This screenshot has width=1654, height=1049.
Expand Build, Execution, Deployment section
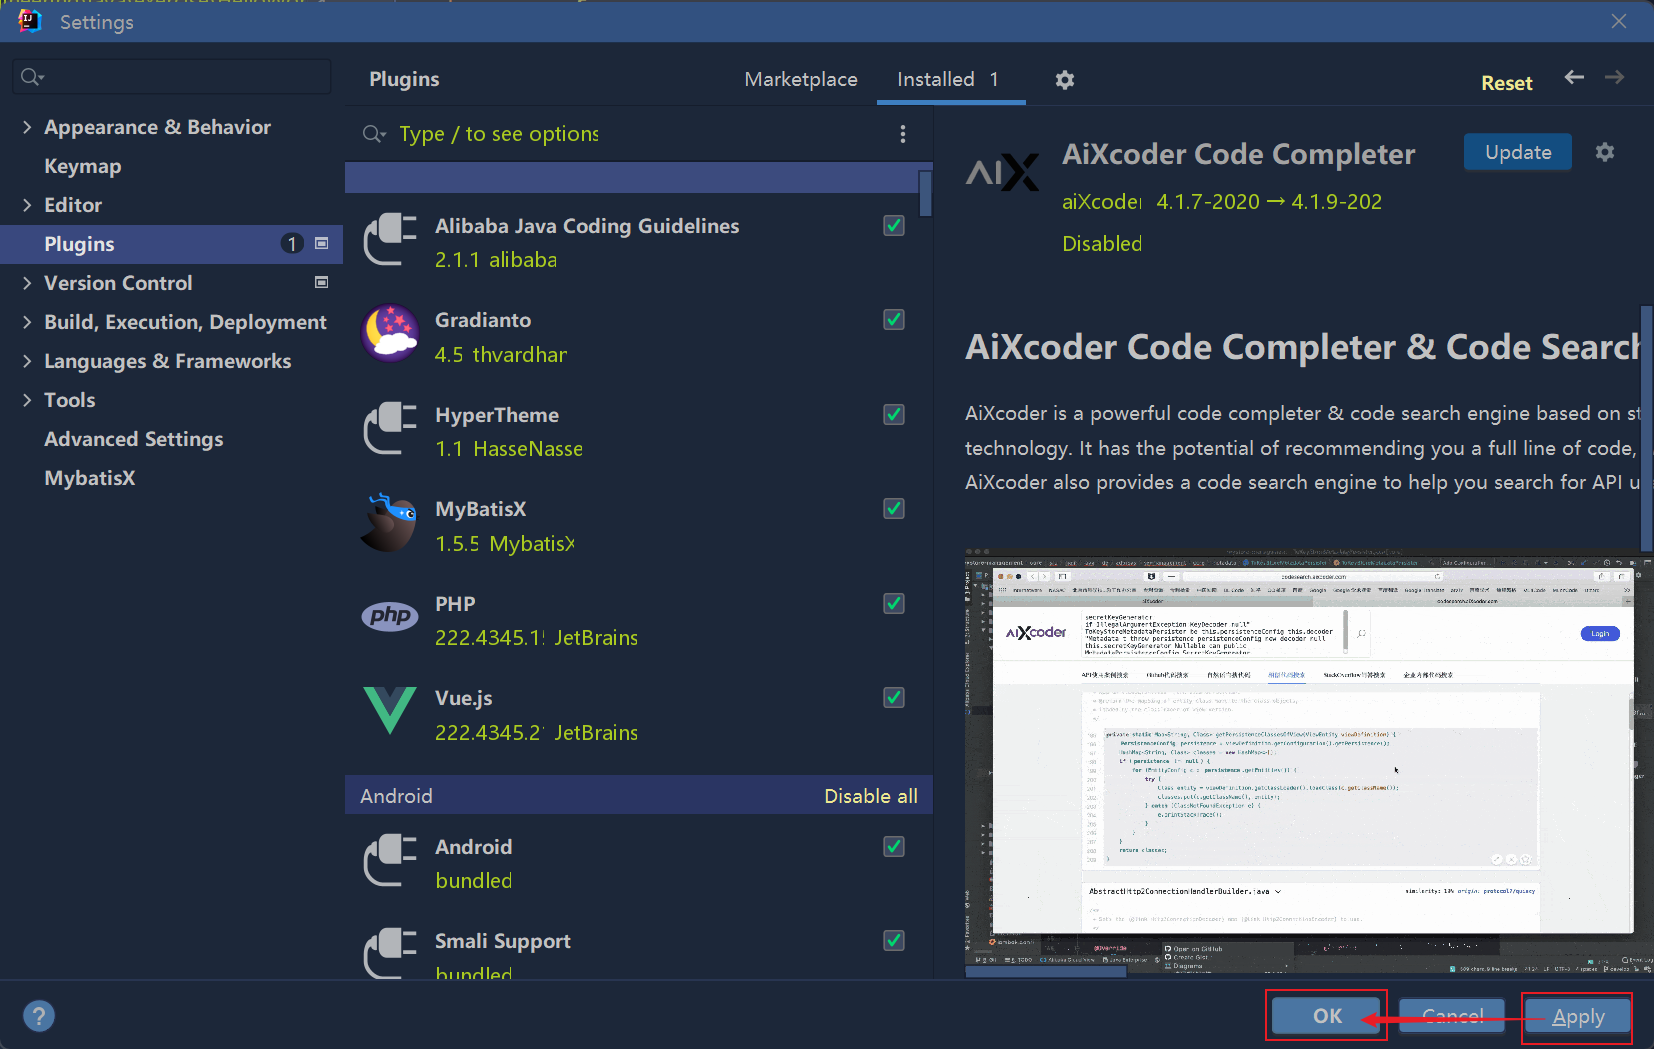point(27,322)
